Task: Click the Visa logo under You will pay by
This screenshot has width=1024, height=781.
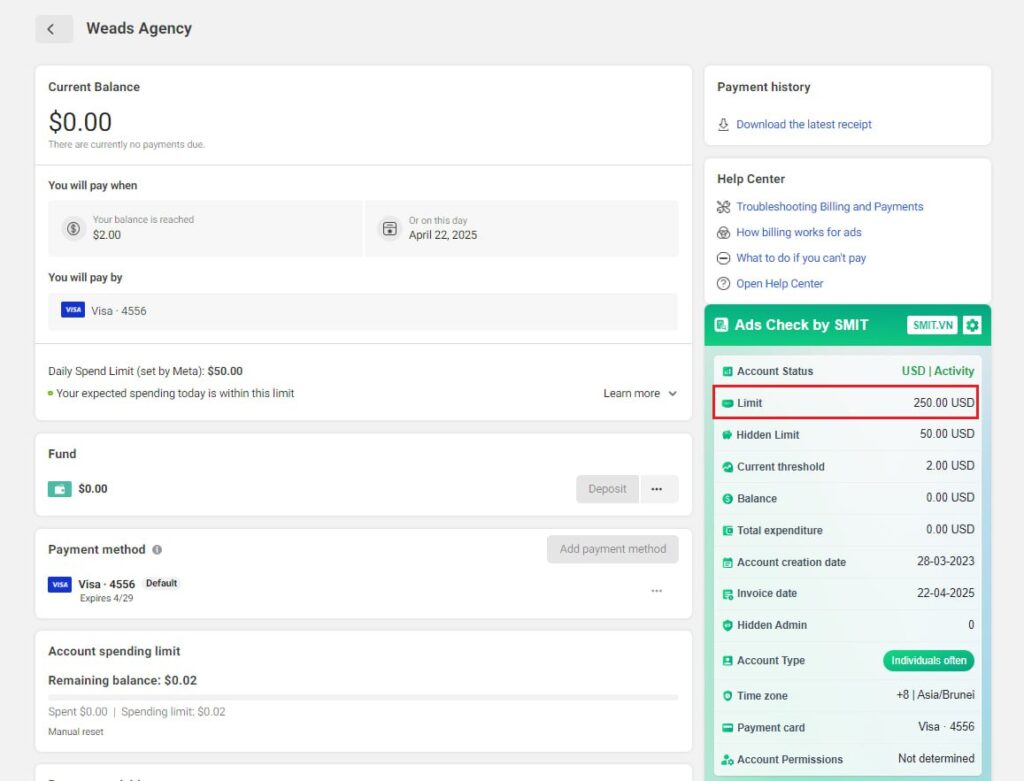Action: 72,310
